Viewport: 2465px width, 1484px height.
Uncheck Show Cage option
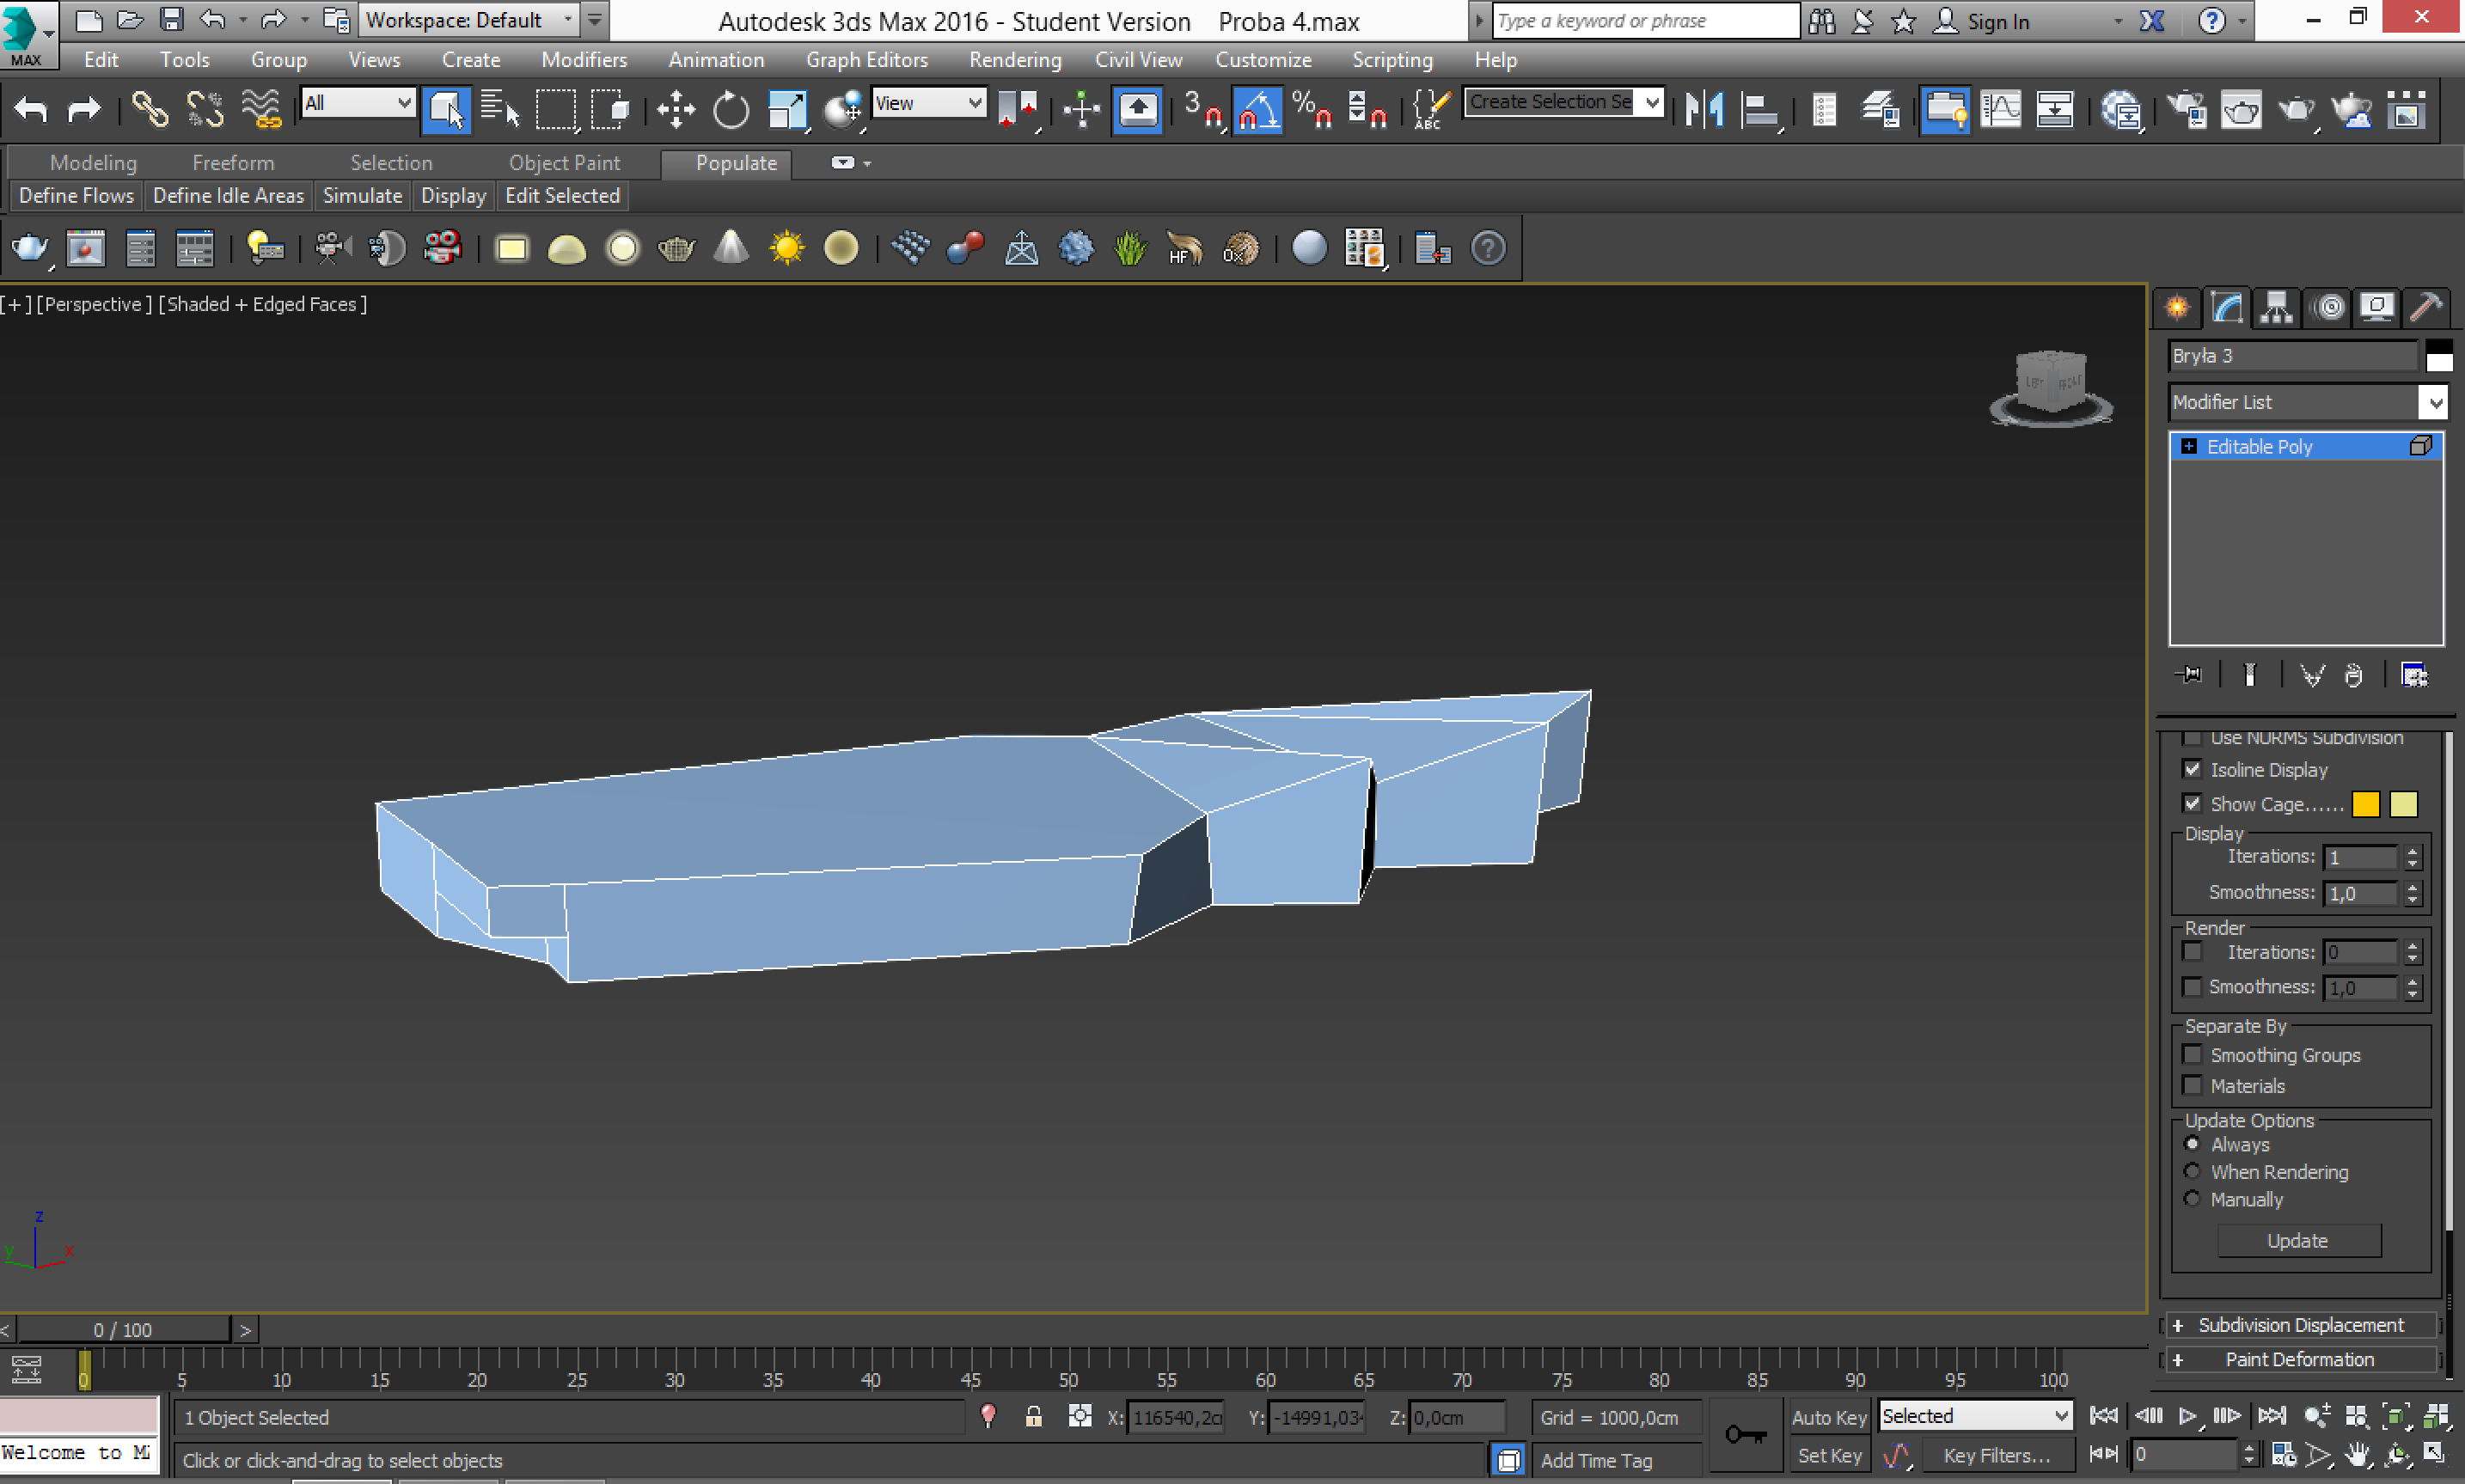(2192, 803)
